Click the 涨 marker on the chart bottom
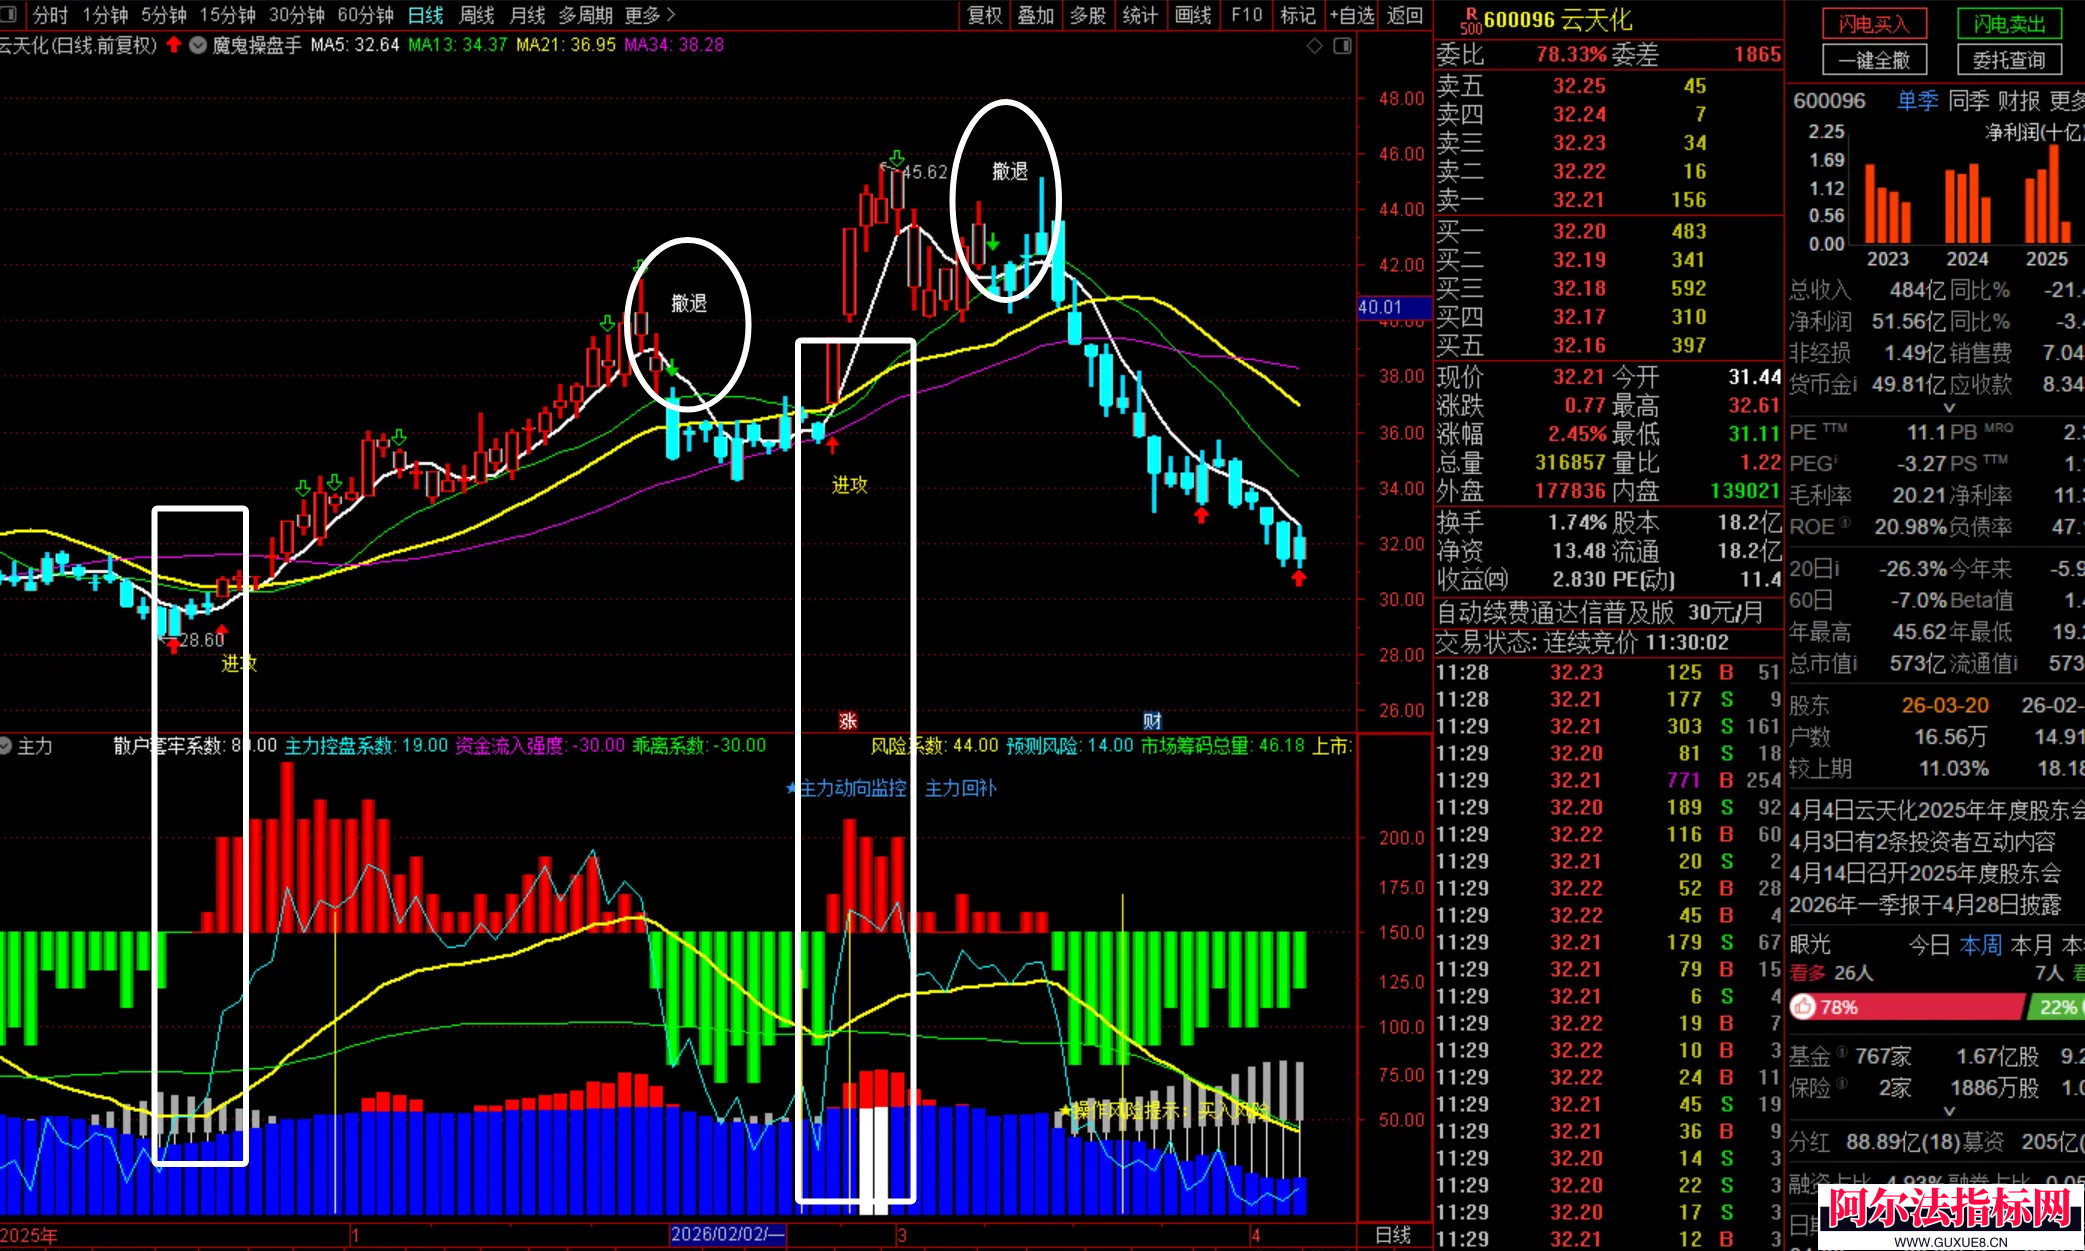 [x=848, y=721]
